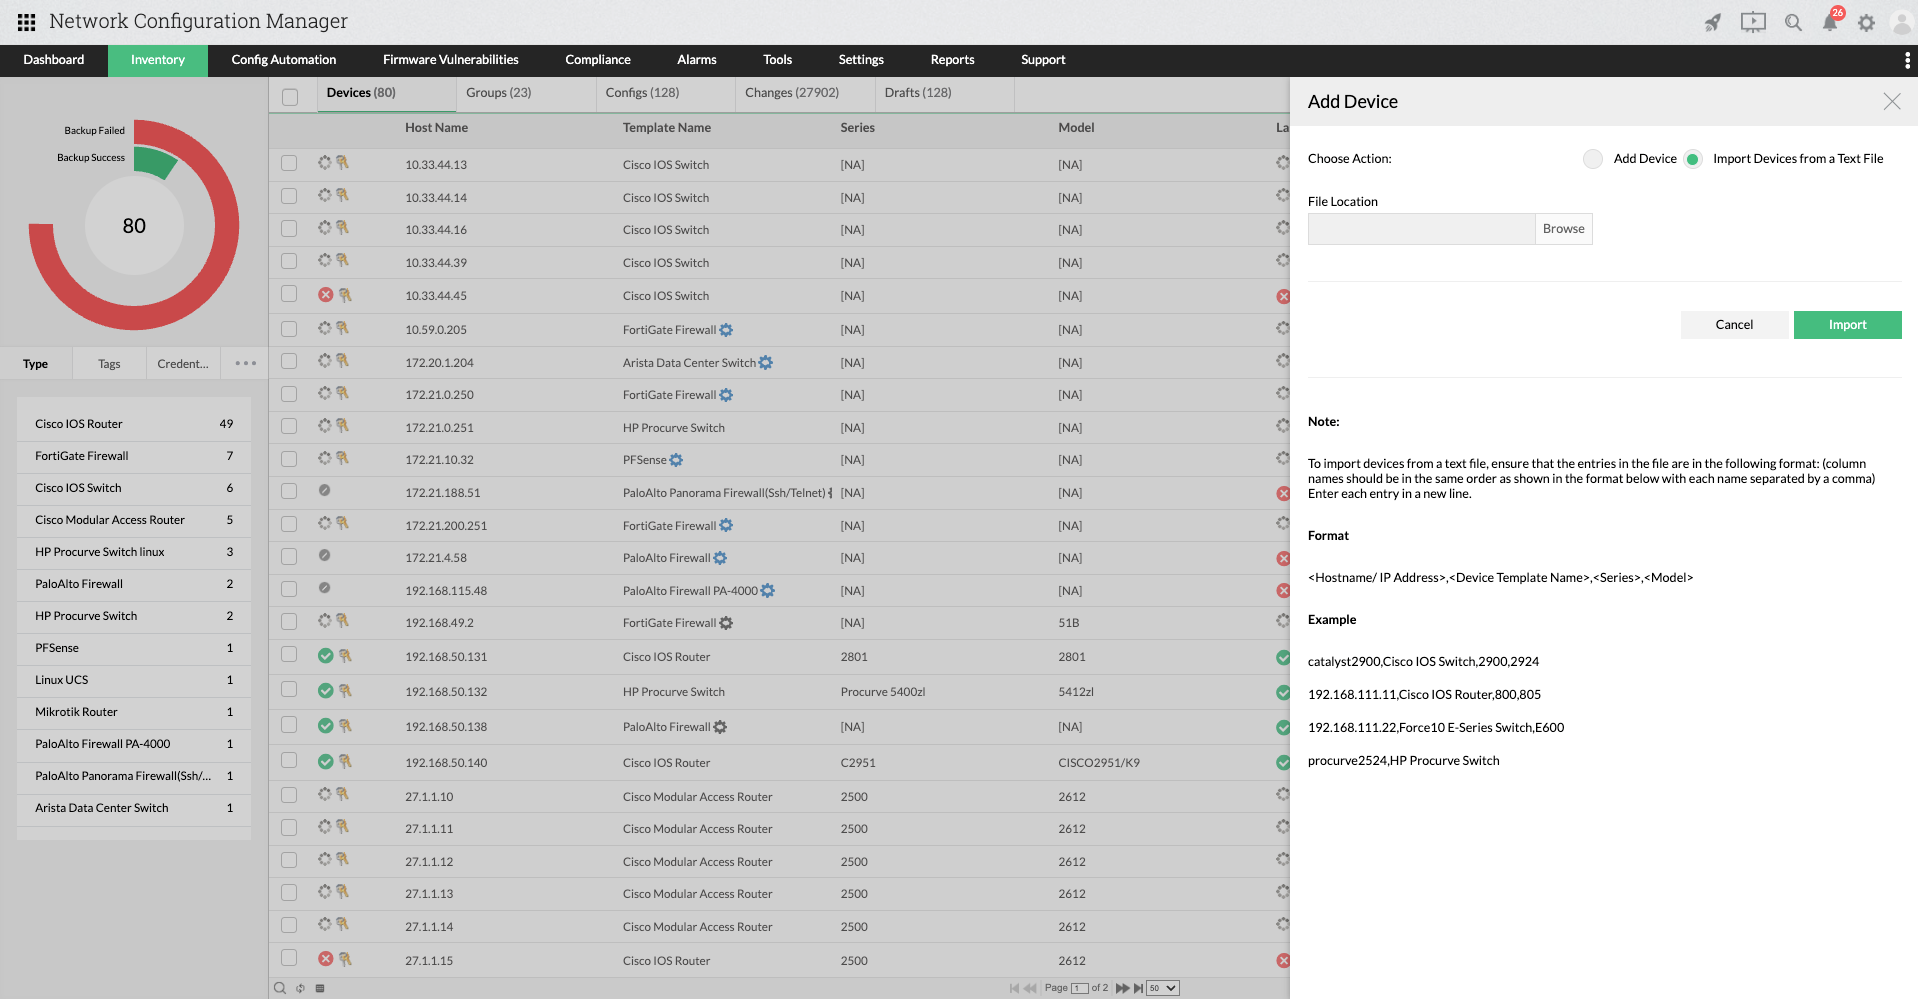This screenshot has height=999, width=1918.
Task: Open the presentation video icon in the header
Action: [x=1753, y=22]
